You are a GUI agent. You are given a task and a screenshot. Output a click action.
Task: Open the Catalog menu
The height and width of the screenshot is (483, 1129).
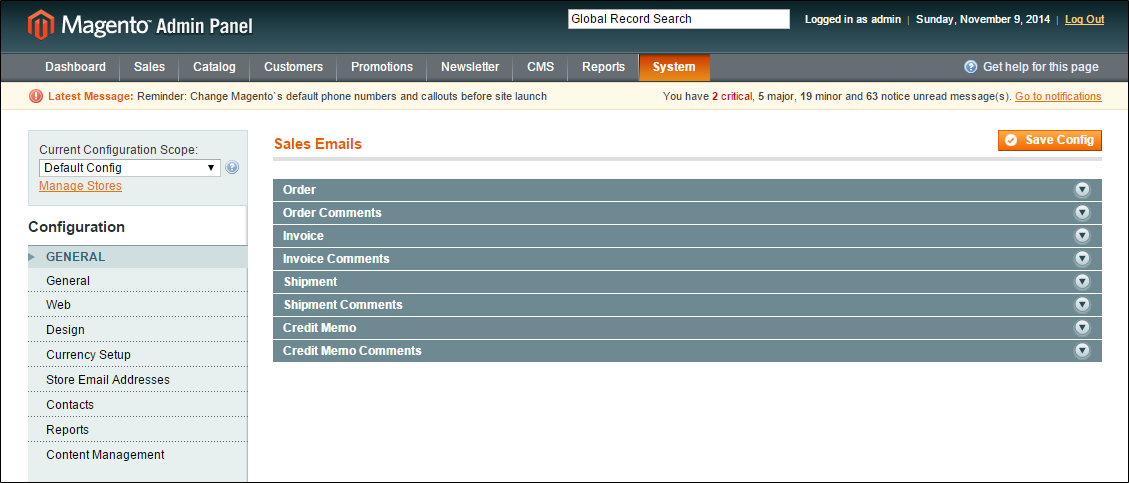pyautogui.click(x=214, y=67)
